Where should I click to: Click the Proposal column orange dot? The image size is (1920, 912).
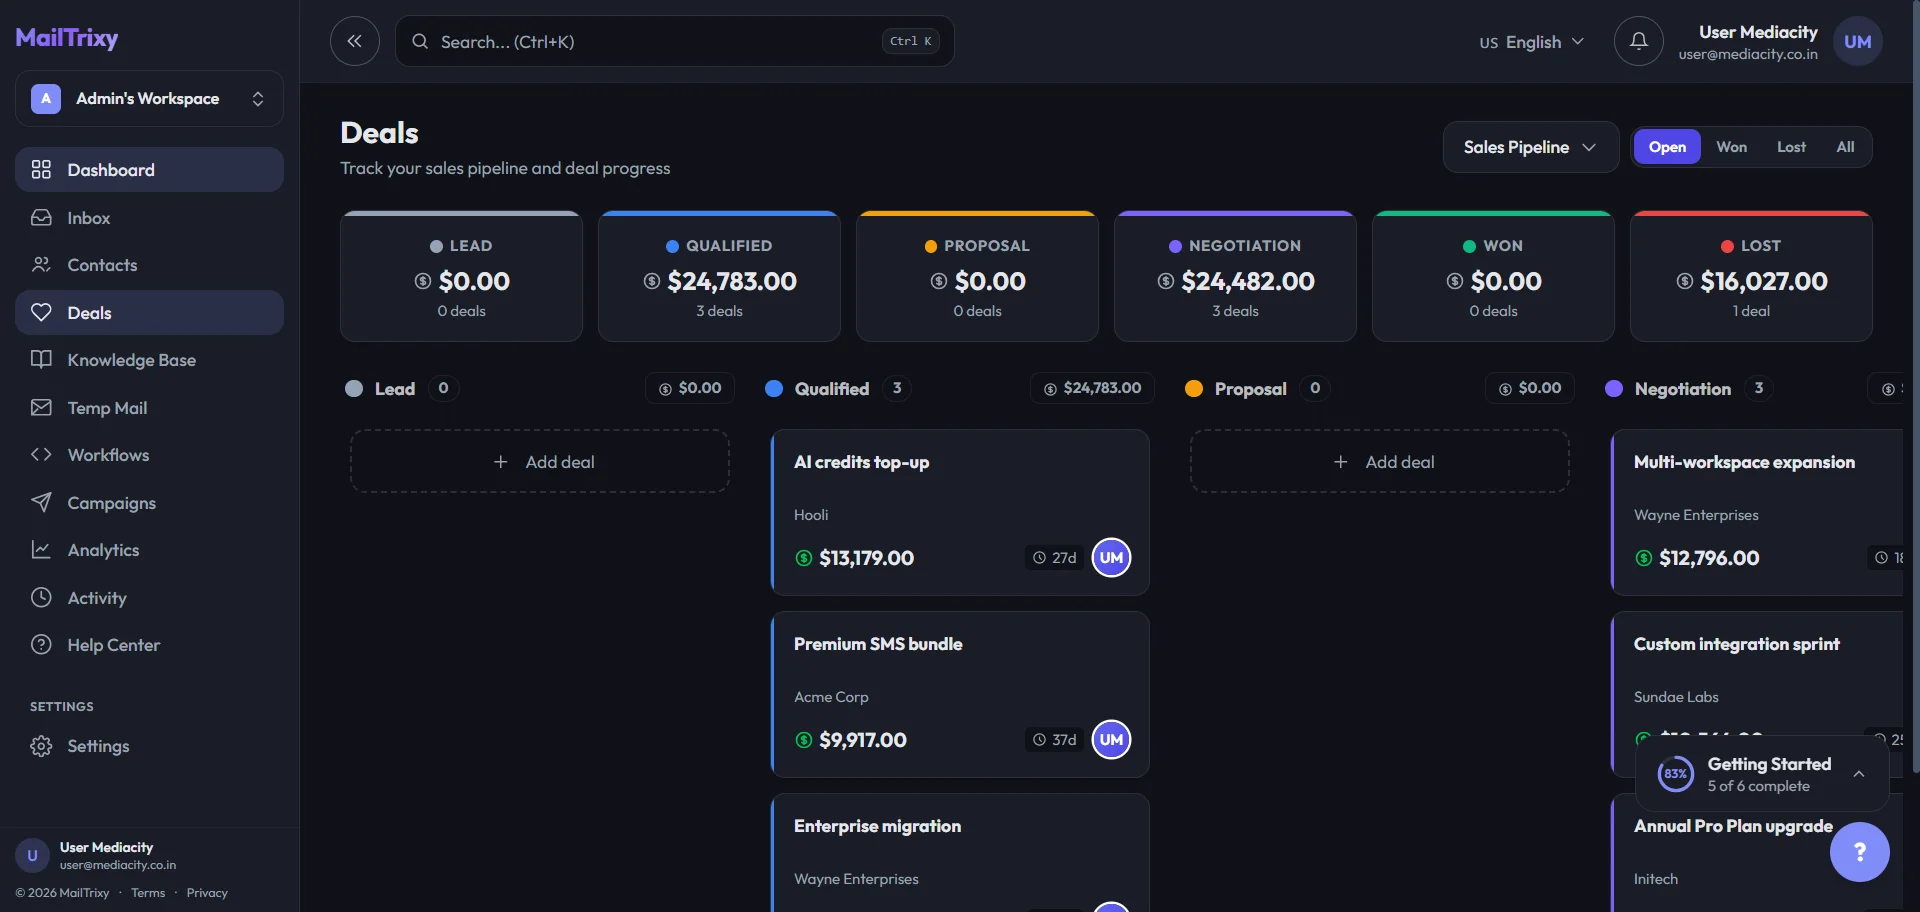(1194, 389)
